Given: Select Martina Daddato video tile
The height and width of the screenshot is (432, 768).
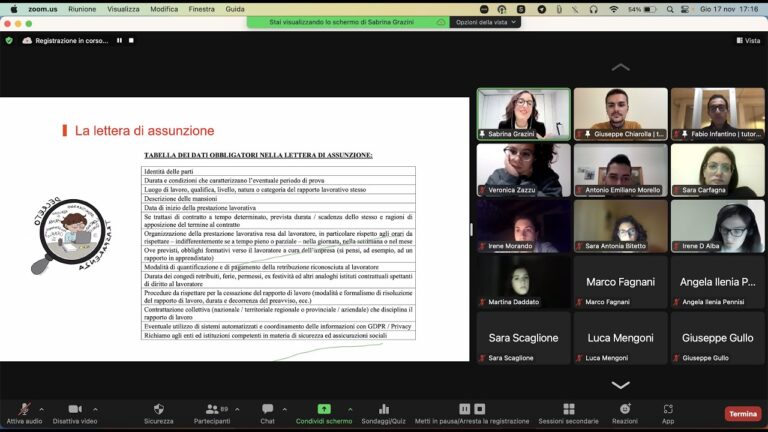Looking at the screenshot, I should click(524, 282).
